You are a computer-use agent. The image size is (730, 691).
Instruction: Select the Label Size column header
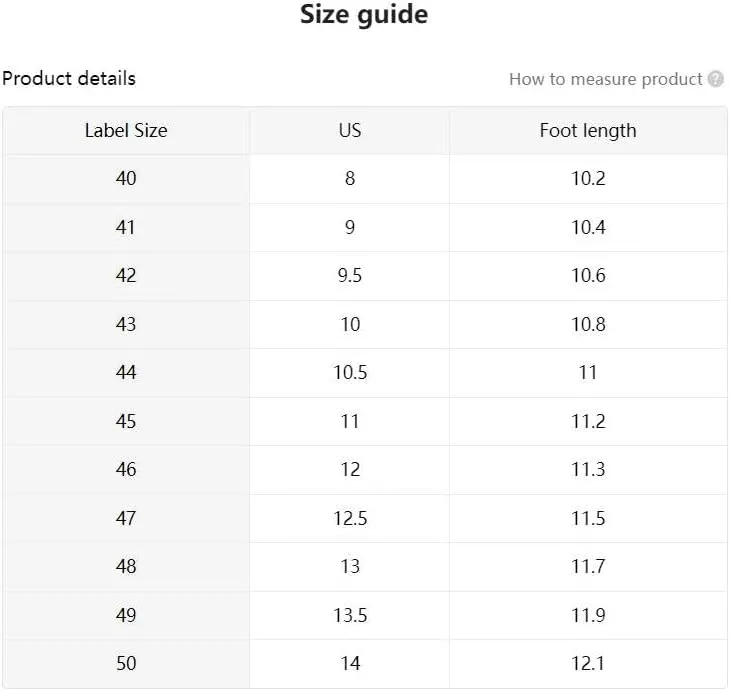click(x=126, y=131)
